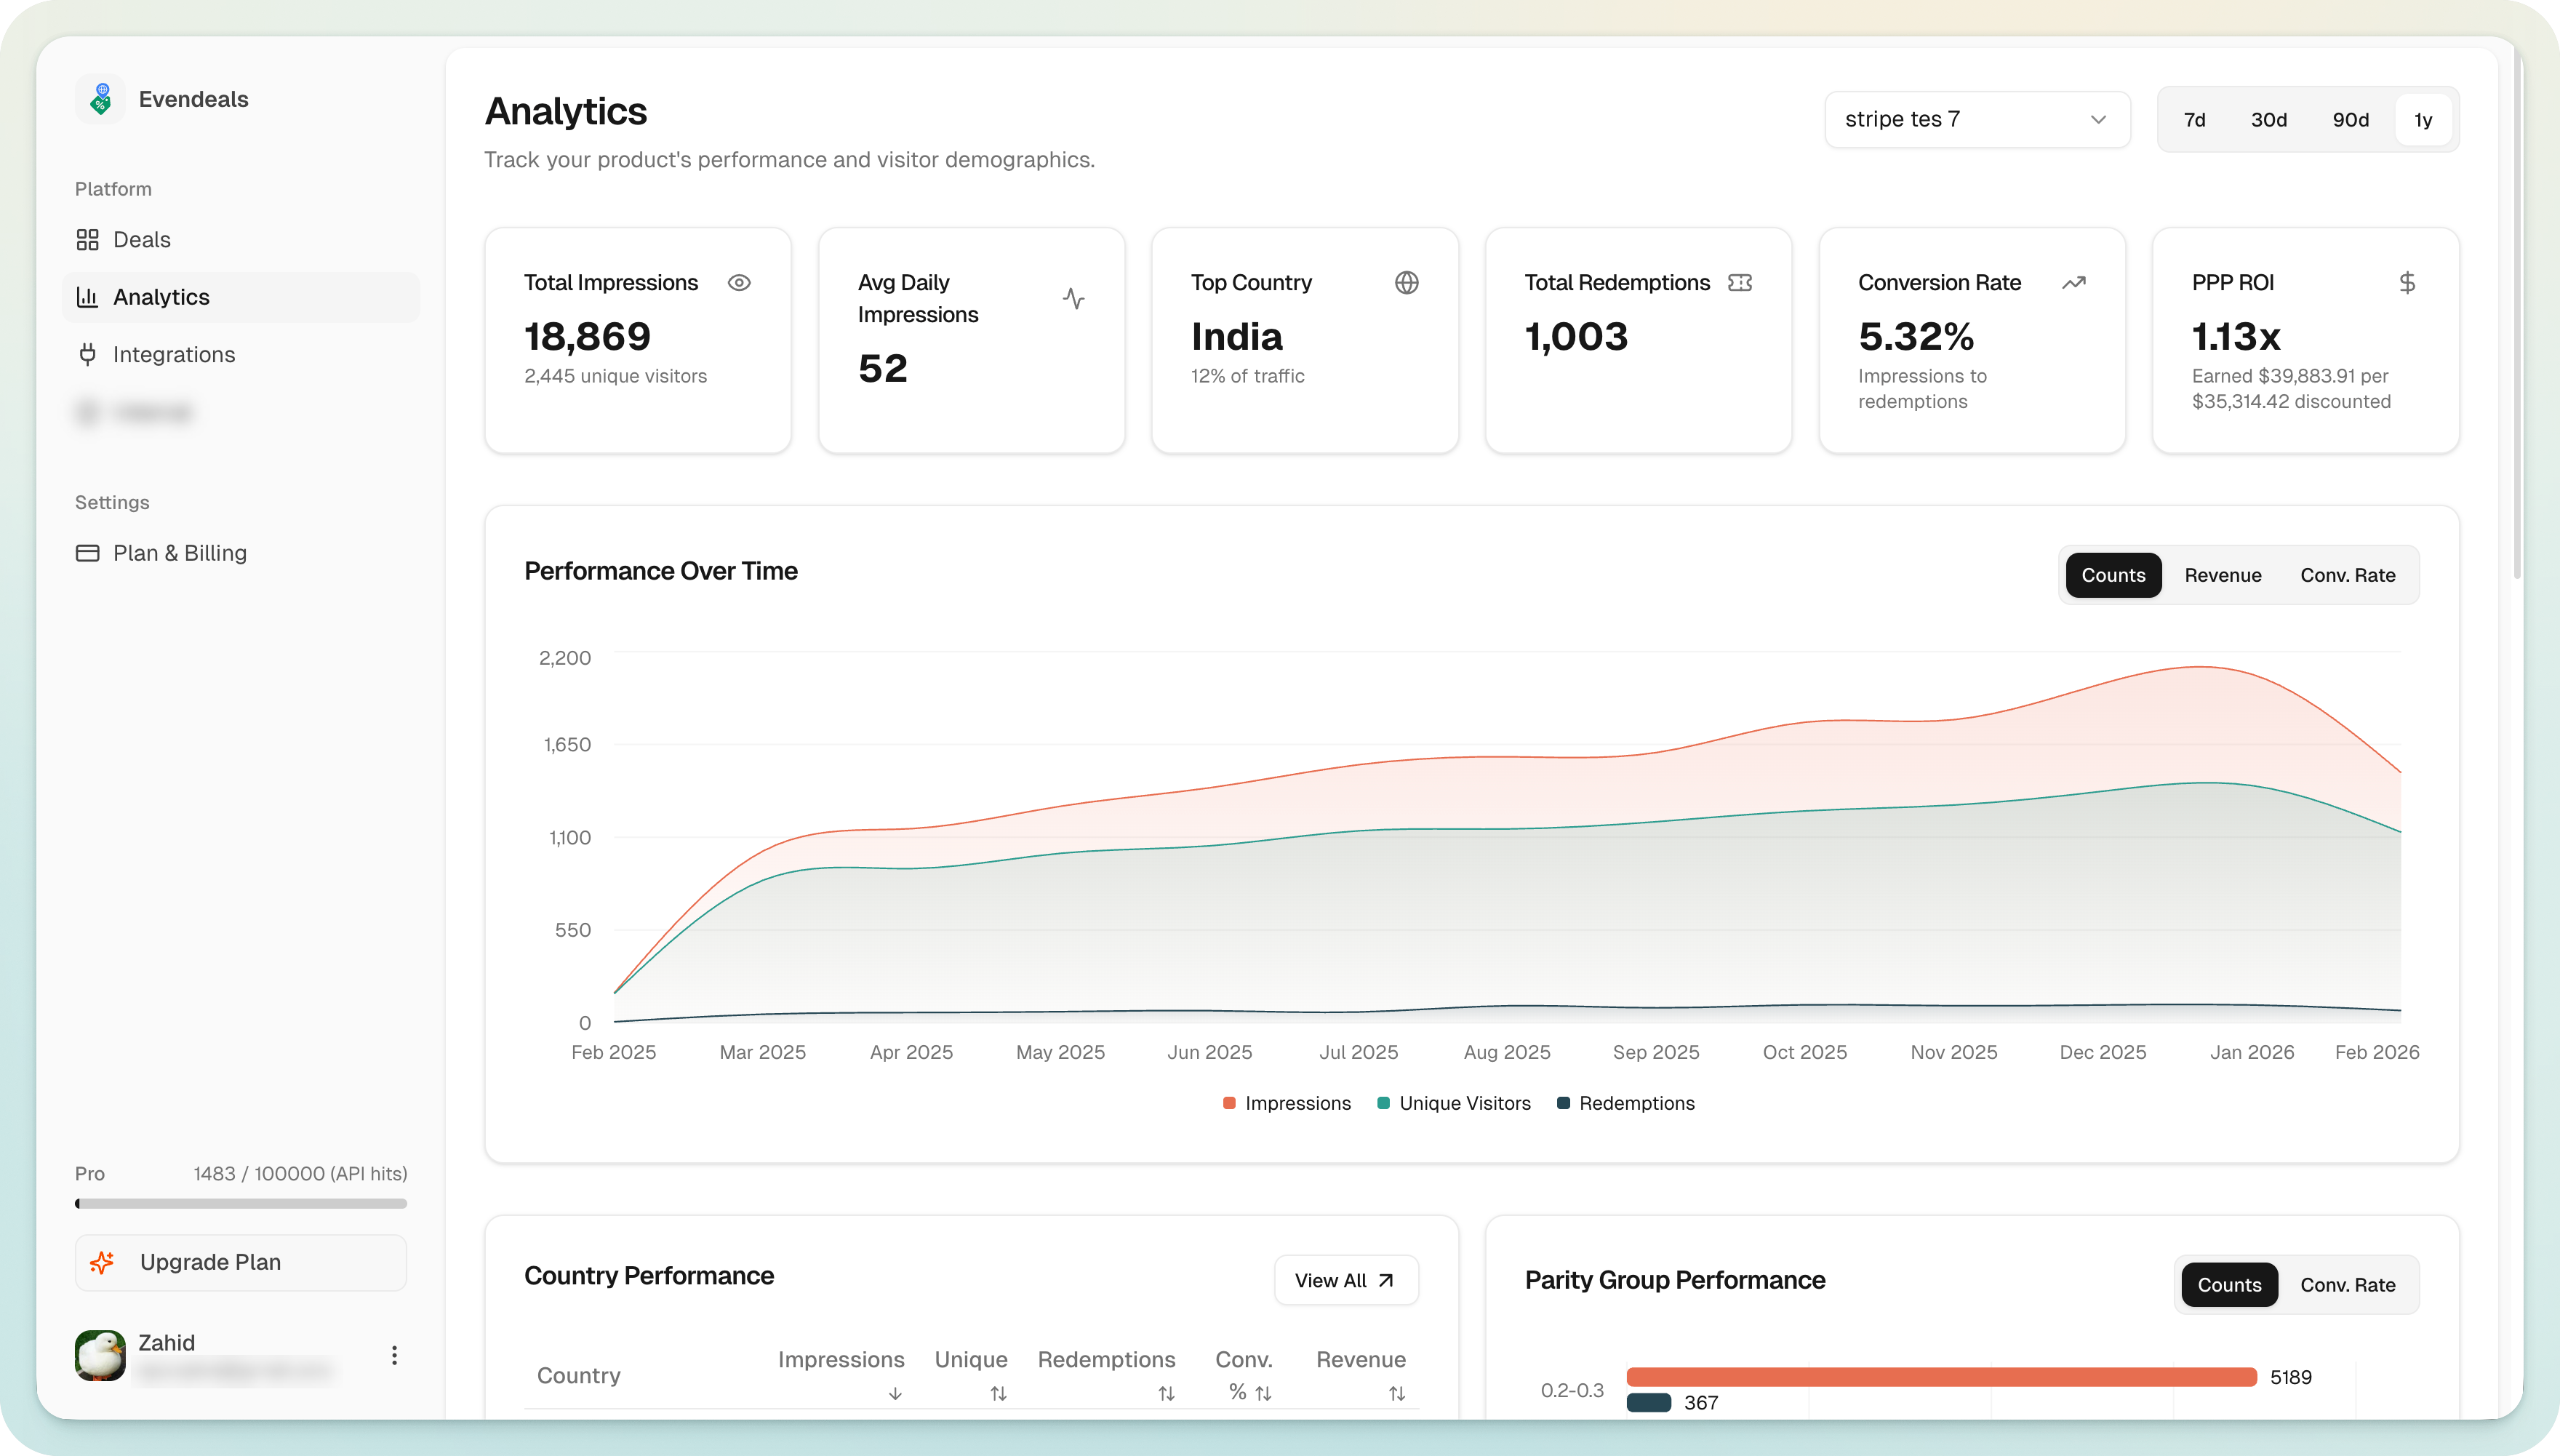Select the 90d time range
The height and width of the screenshot is (1456, 2560).
[x=2351, y=120]
